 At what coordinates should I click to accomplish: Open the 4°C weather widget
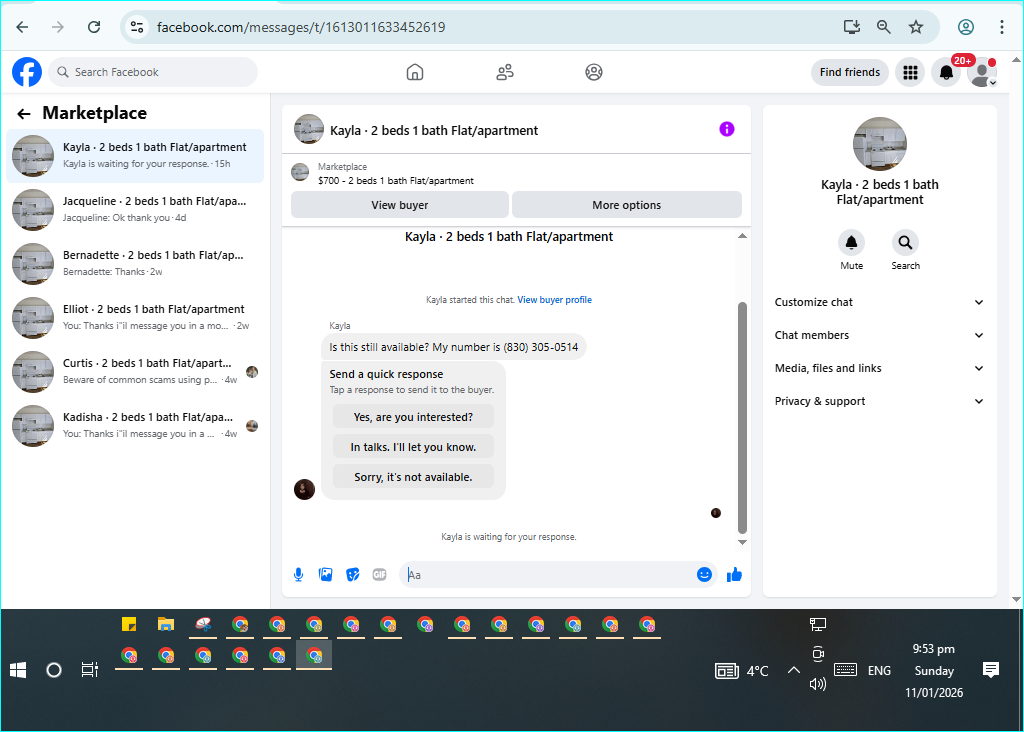742,671
